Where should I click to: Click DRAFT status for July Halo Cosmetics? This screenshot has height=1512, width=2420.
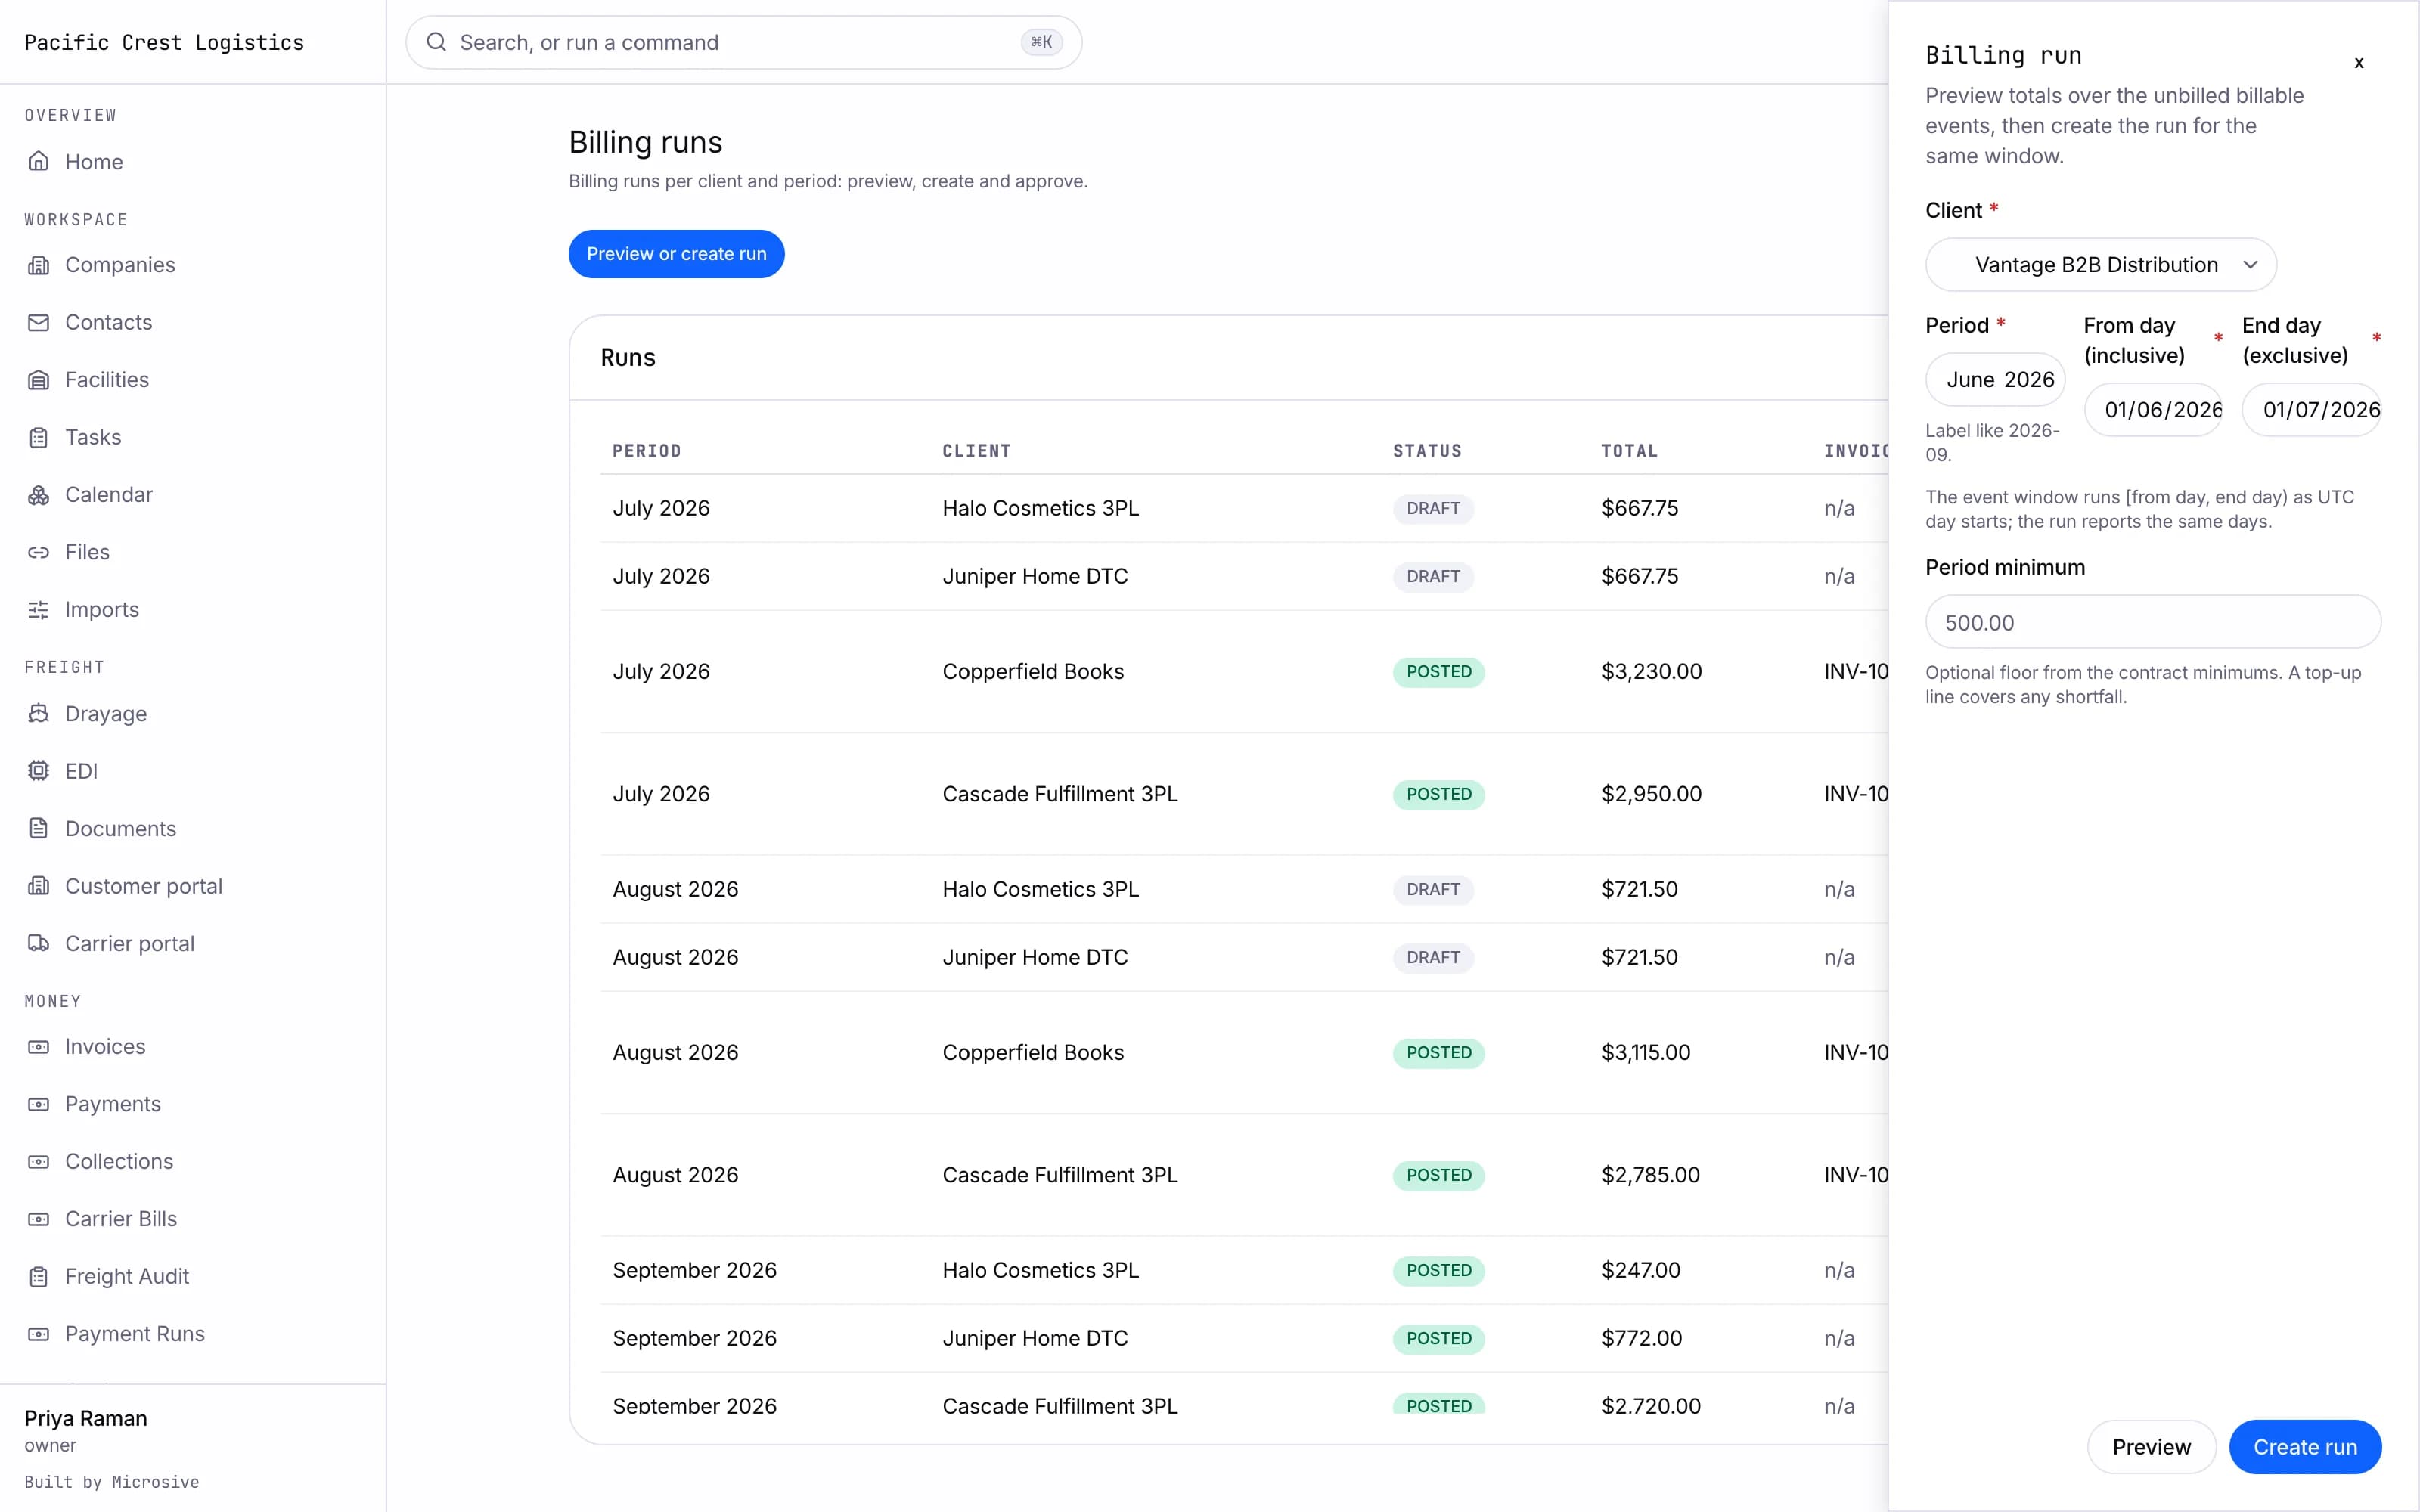tap(1432, 508)
